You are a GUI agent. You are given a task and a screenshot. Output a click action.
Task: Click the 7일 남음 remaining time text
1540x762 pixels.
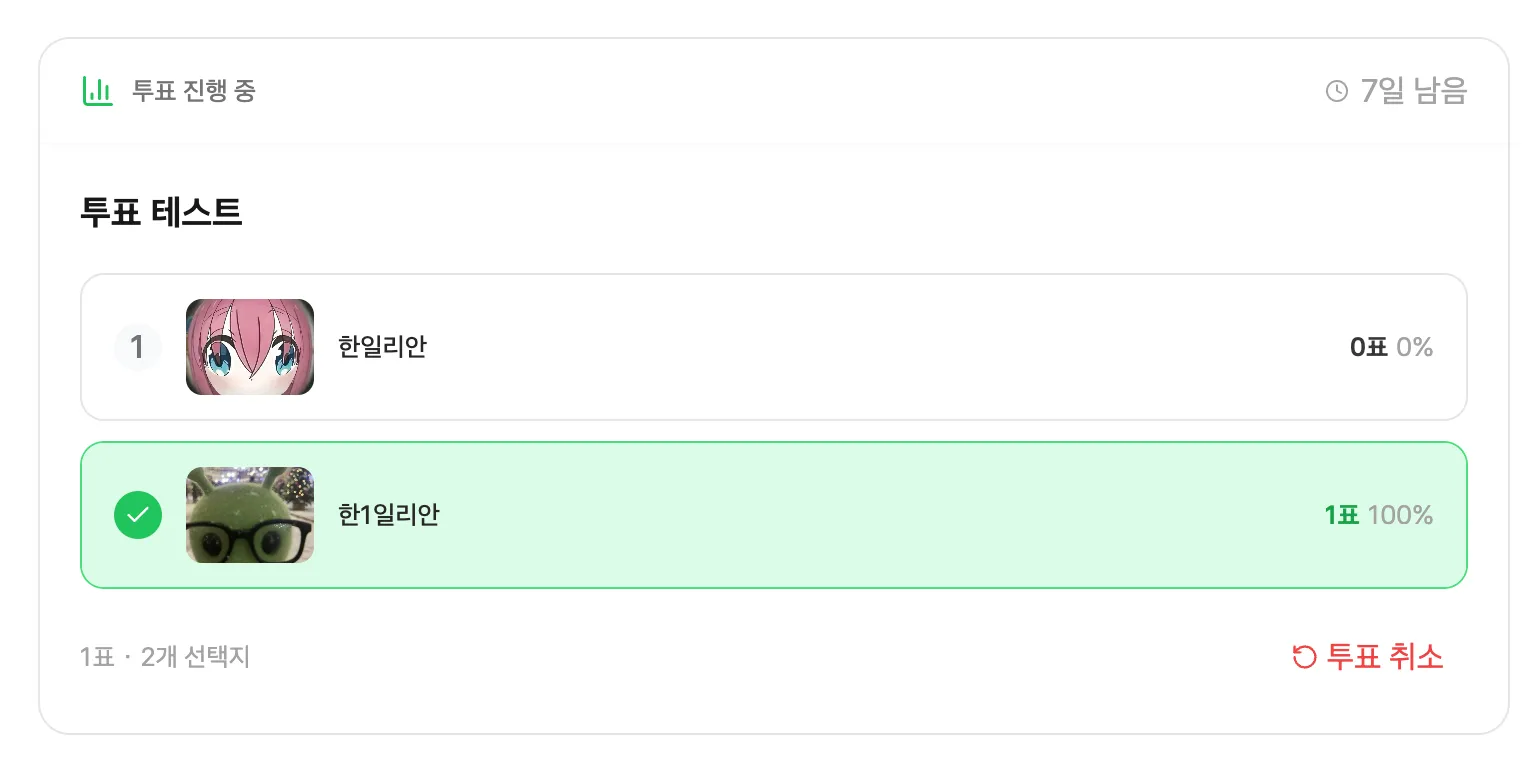coord(1413,91)
